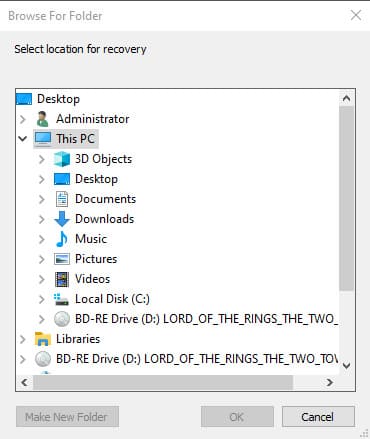Screen dimensions: 370x439
Task: Close the Browse For Folder dialog
Action: click(x=356, y=15)
